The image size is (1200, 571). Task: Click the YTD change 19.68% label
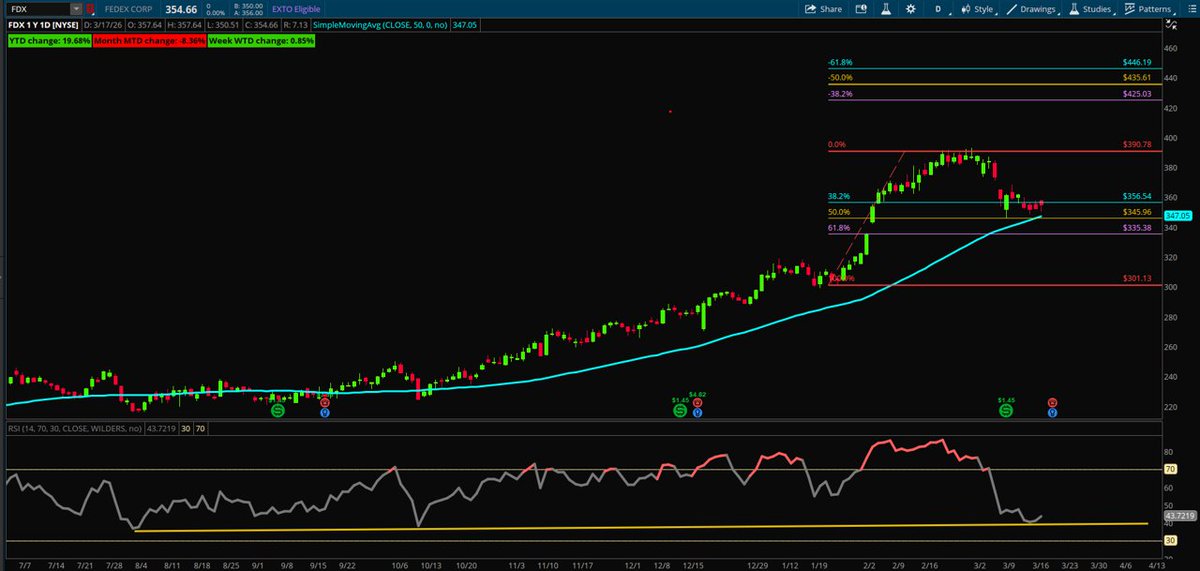50,41
